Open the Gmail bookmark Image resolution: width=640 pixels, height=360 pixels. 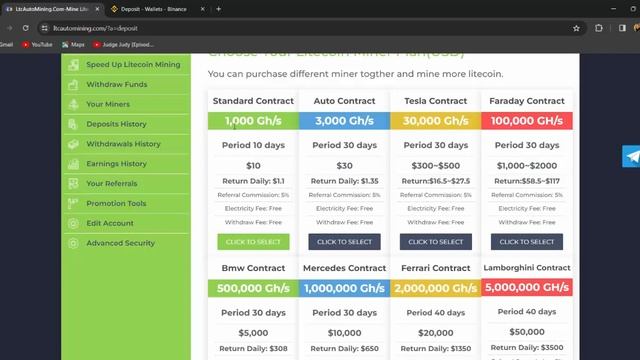pos(6,44)
